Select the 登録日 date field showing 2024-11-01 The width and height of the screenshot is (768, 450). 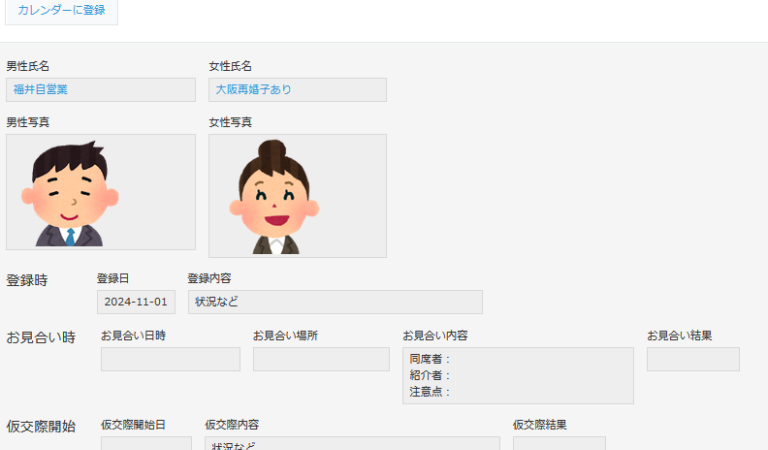pos(136,301)
